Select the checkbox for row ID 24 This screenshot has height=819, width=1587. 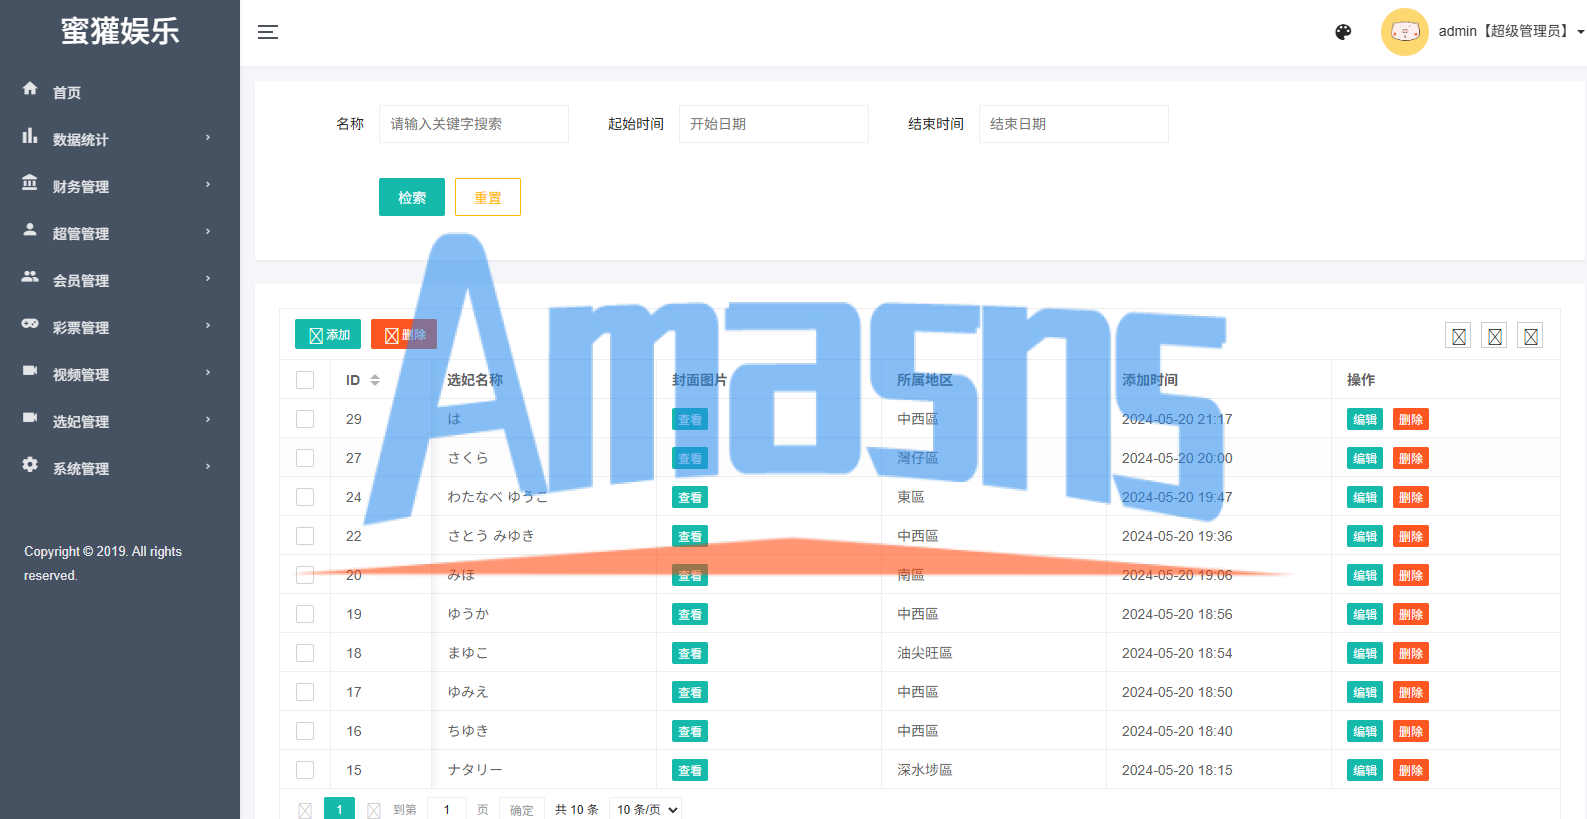coord(305,497)
